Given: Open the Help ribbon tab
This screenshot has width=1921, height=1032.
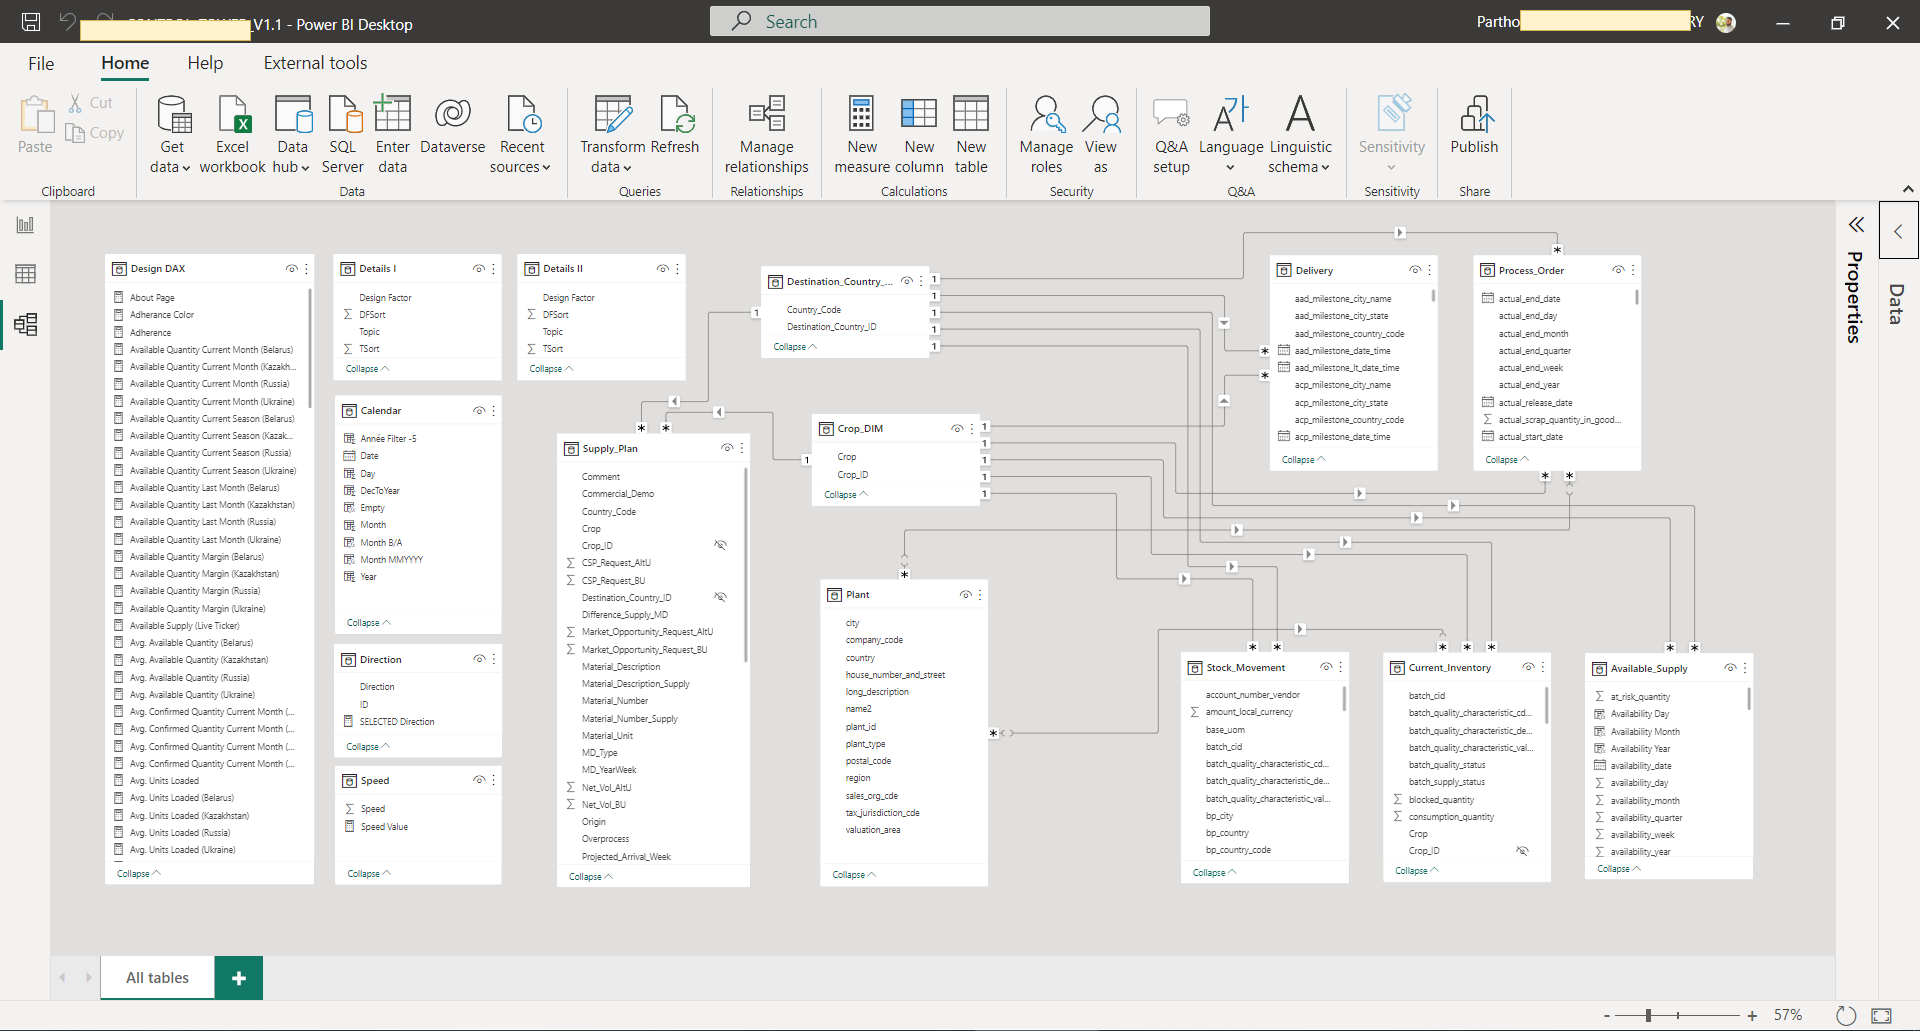Looking at the screenshot, I should [x=205, y=64].
